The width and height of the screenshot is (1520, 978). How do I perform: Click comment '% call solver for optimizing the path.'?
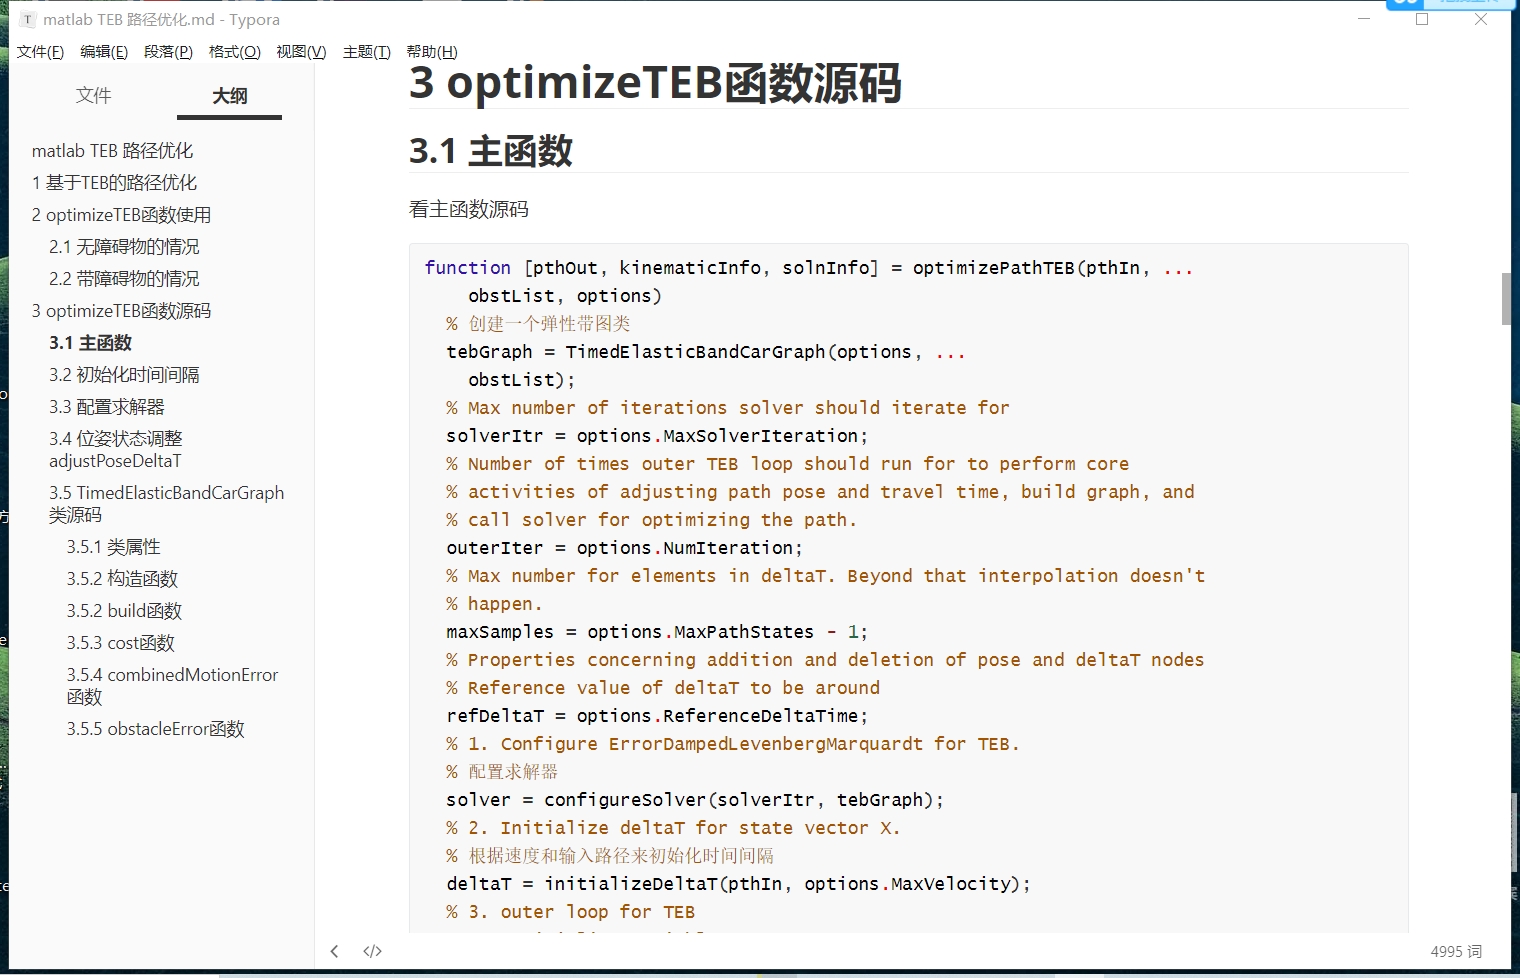click(651, 520)
